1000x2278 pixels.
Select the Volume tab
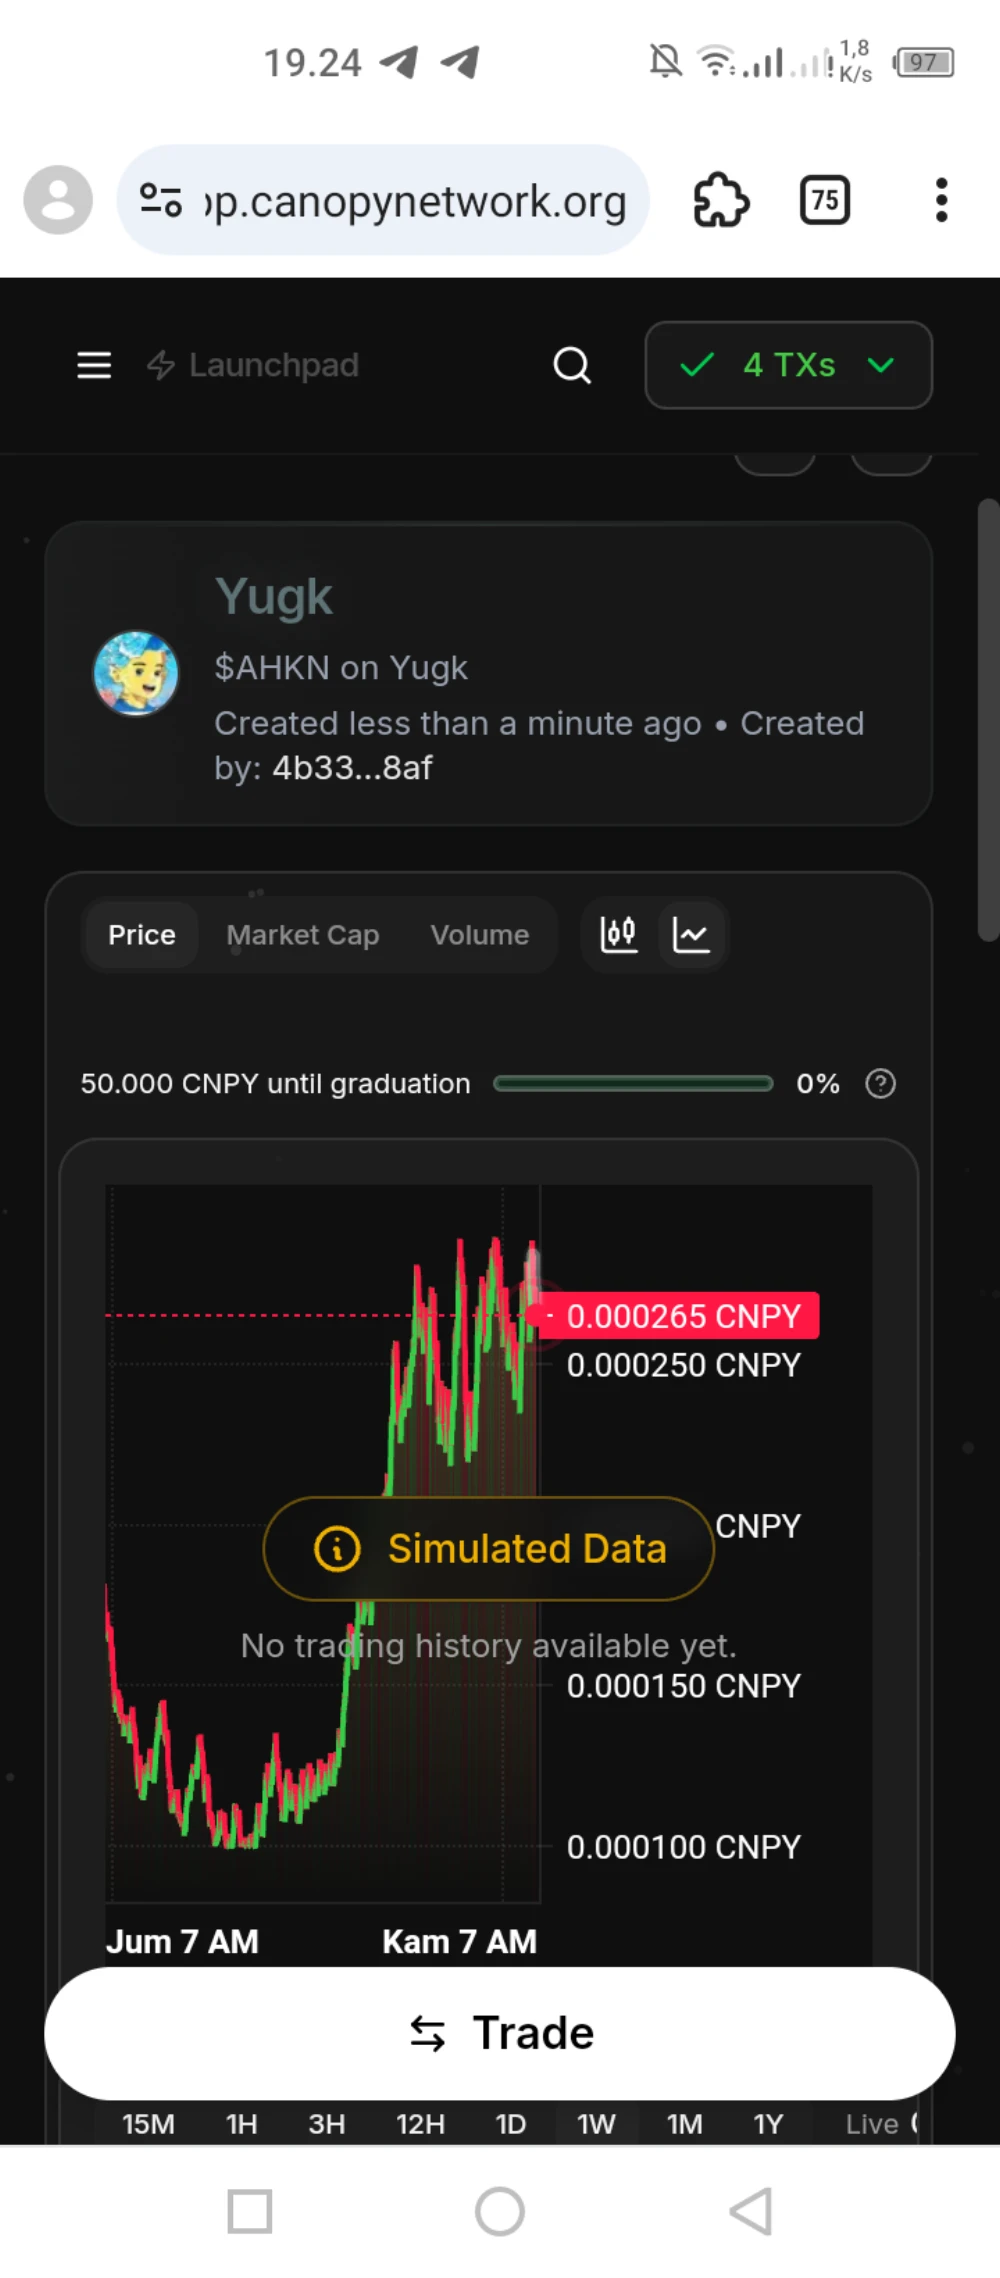480,935
